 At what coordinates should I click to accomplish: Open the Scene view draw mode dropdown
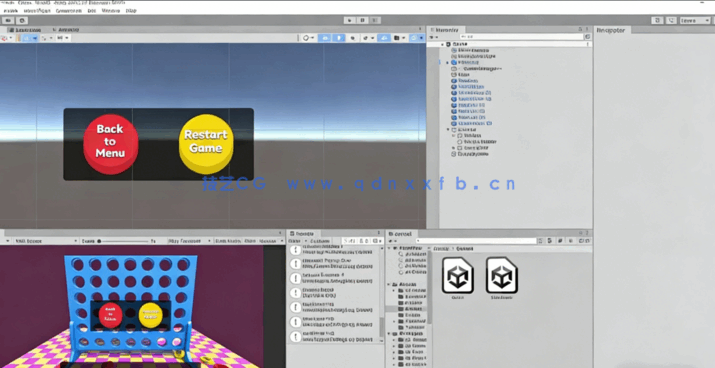pyautogui.click(x=308, y=38)
